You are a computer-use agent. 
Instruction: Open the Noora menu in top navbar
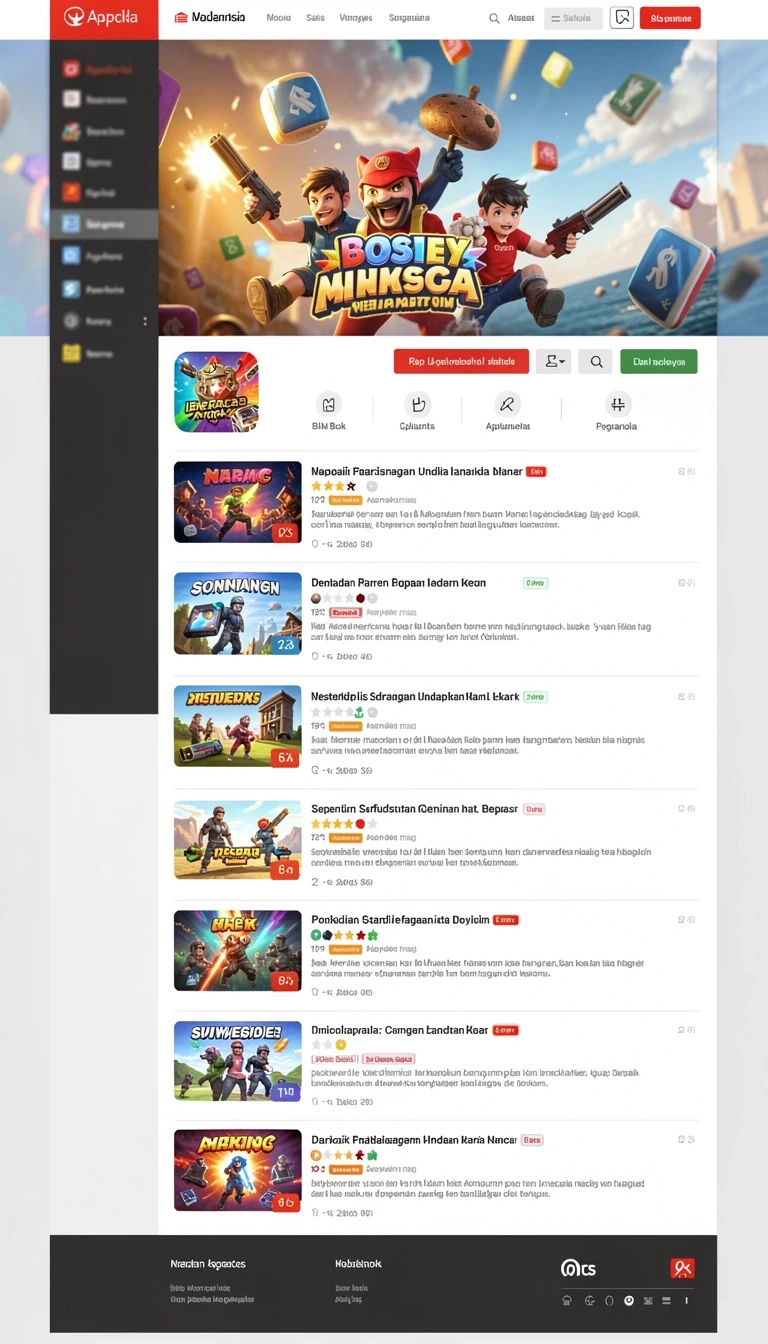[x=278, y=18]
